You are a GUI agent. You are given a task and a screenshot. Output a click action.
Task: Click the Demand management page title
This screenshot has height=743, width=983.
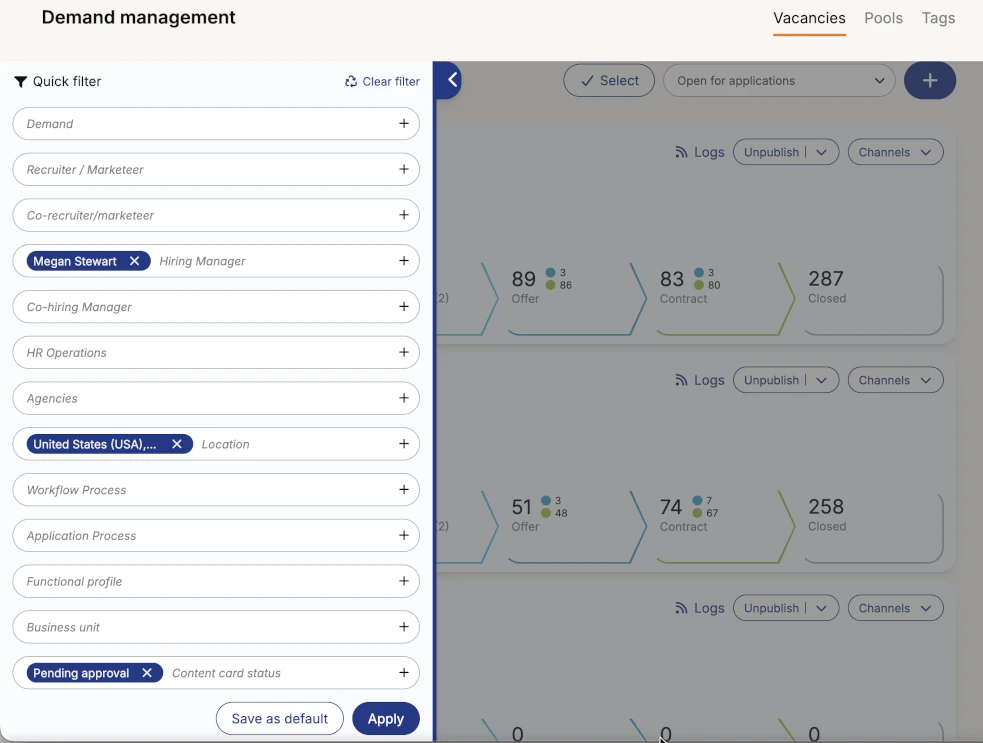(x=139, y=18)
